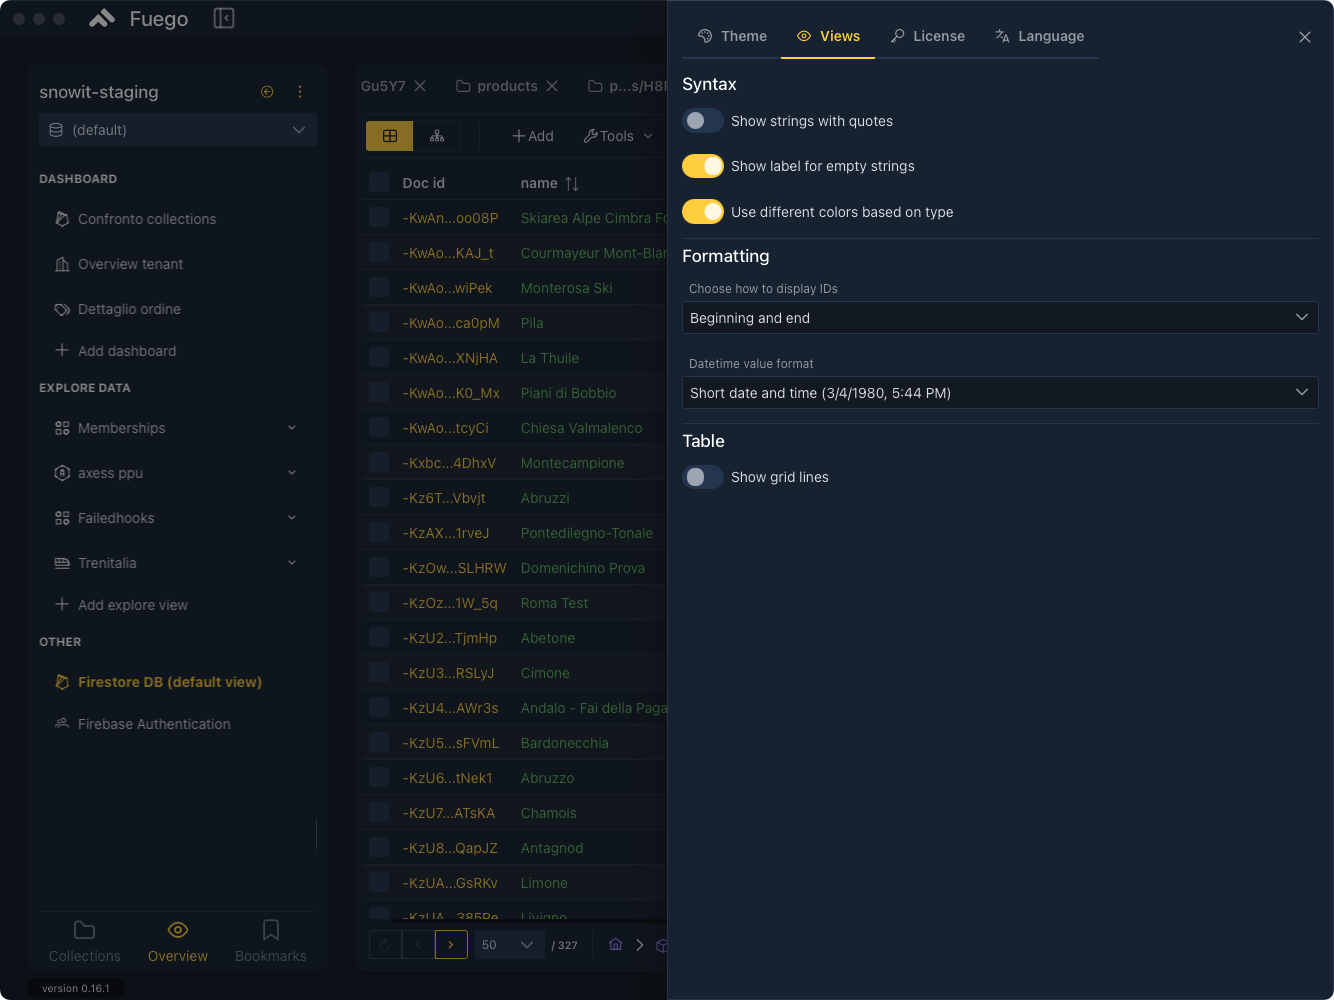Enable Show grid lines toggle

click(x=703, y=477)
